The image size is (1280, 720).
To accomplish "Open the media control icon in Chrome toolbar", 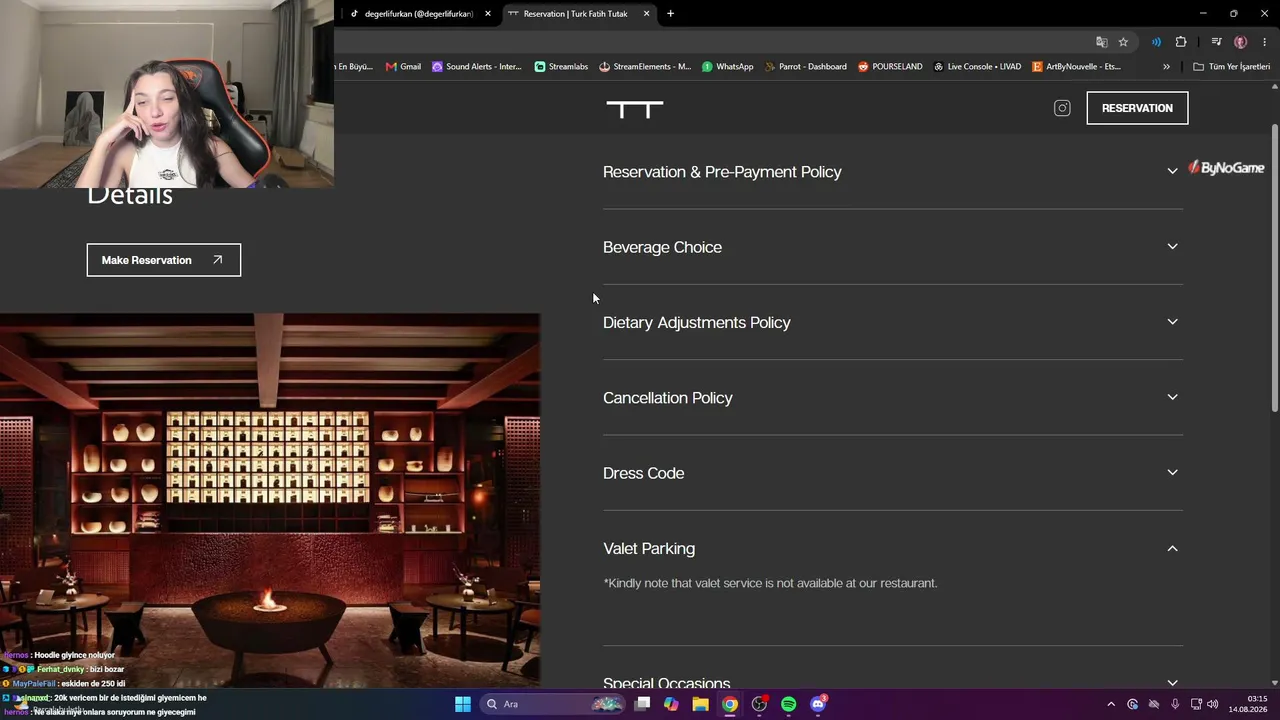I will point(1216,42).
